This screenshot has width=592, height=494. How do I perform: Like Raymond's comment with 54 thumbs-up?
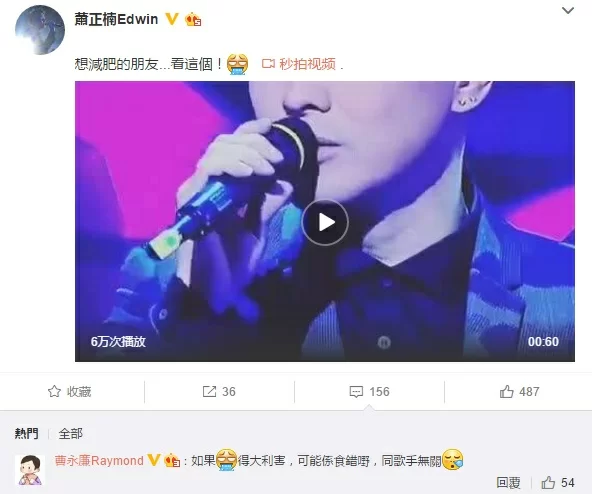(x=548, y=483)
